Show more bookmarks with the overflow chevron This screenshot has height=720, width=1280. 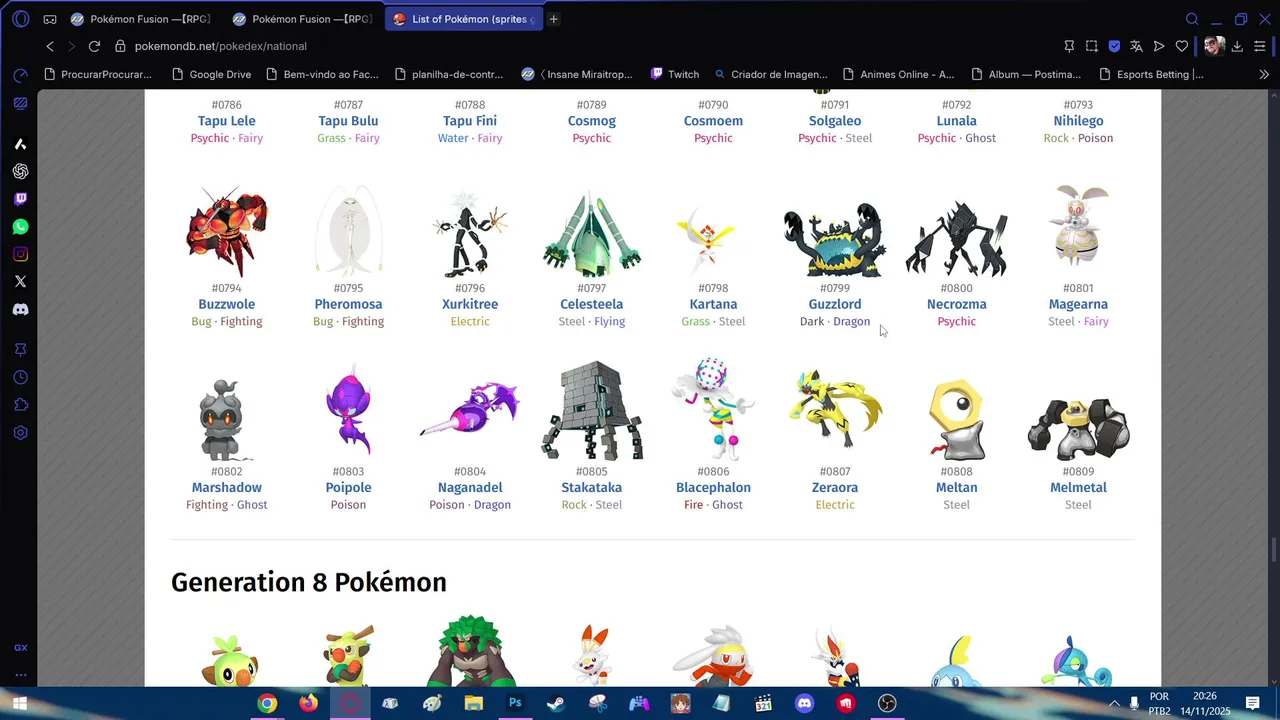[1264, 74]
